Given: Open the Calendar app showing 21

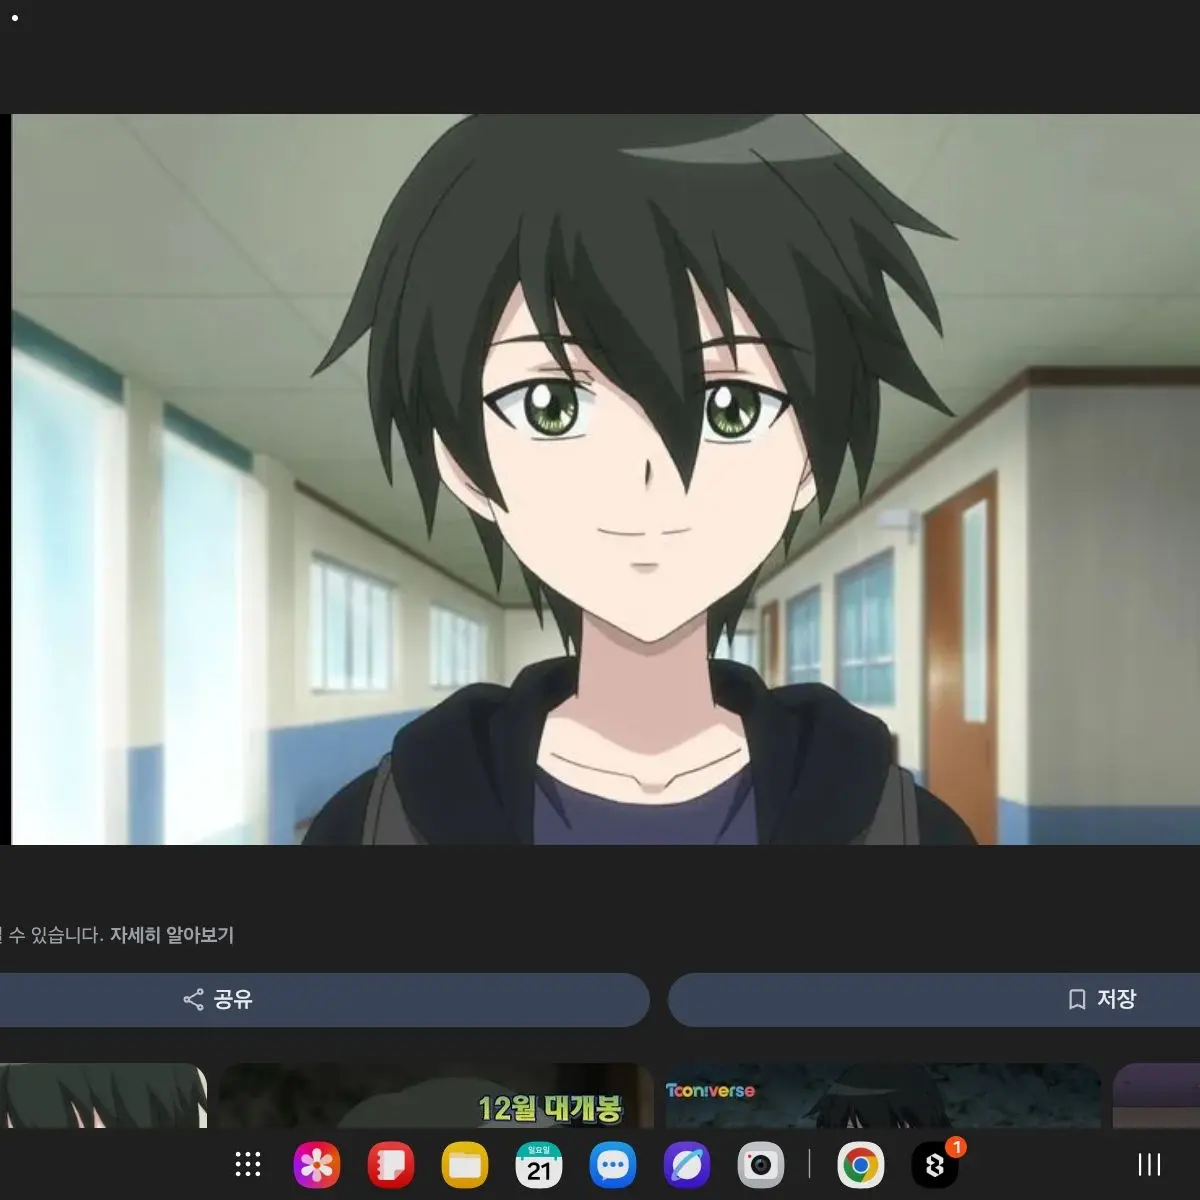Looking at the screenshot, I should click(x=539, y=1165).
